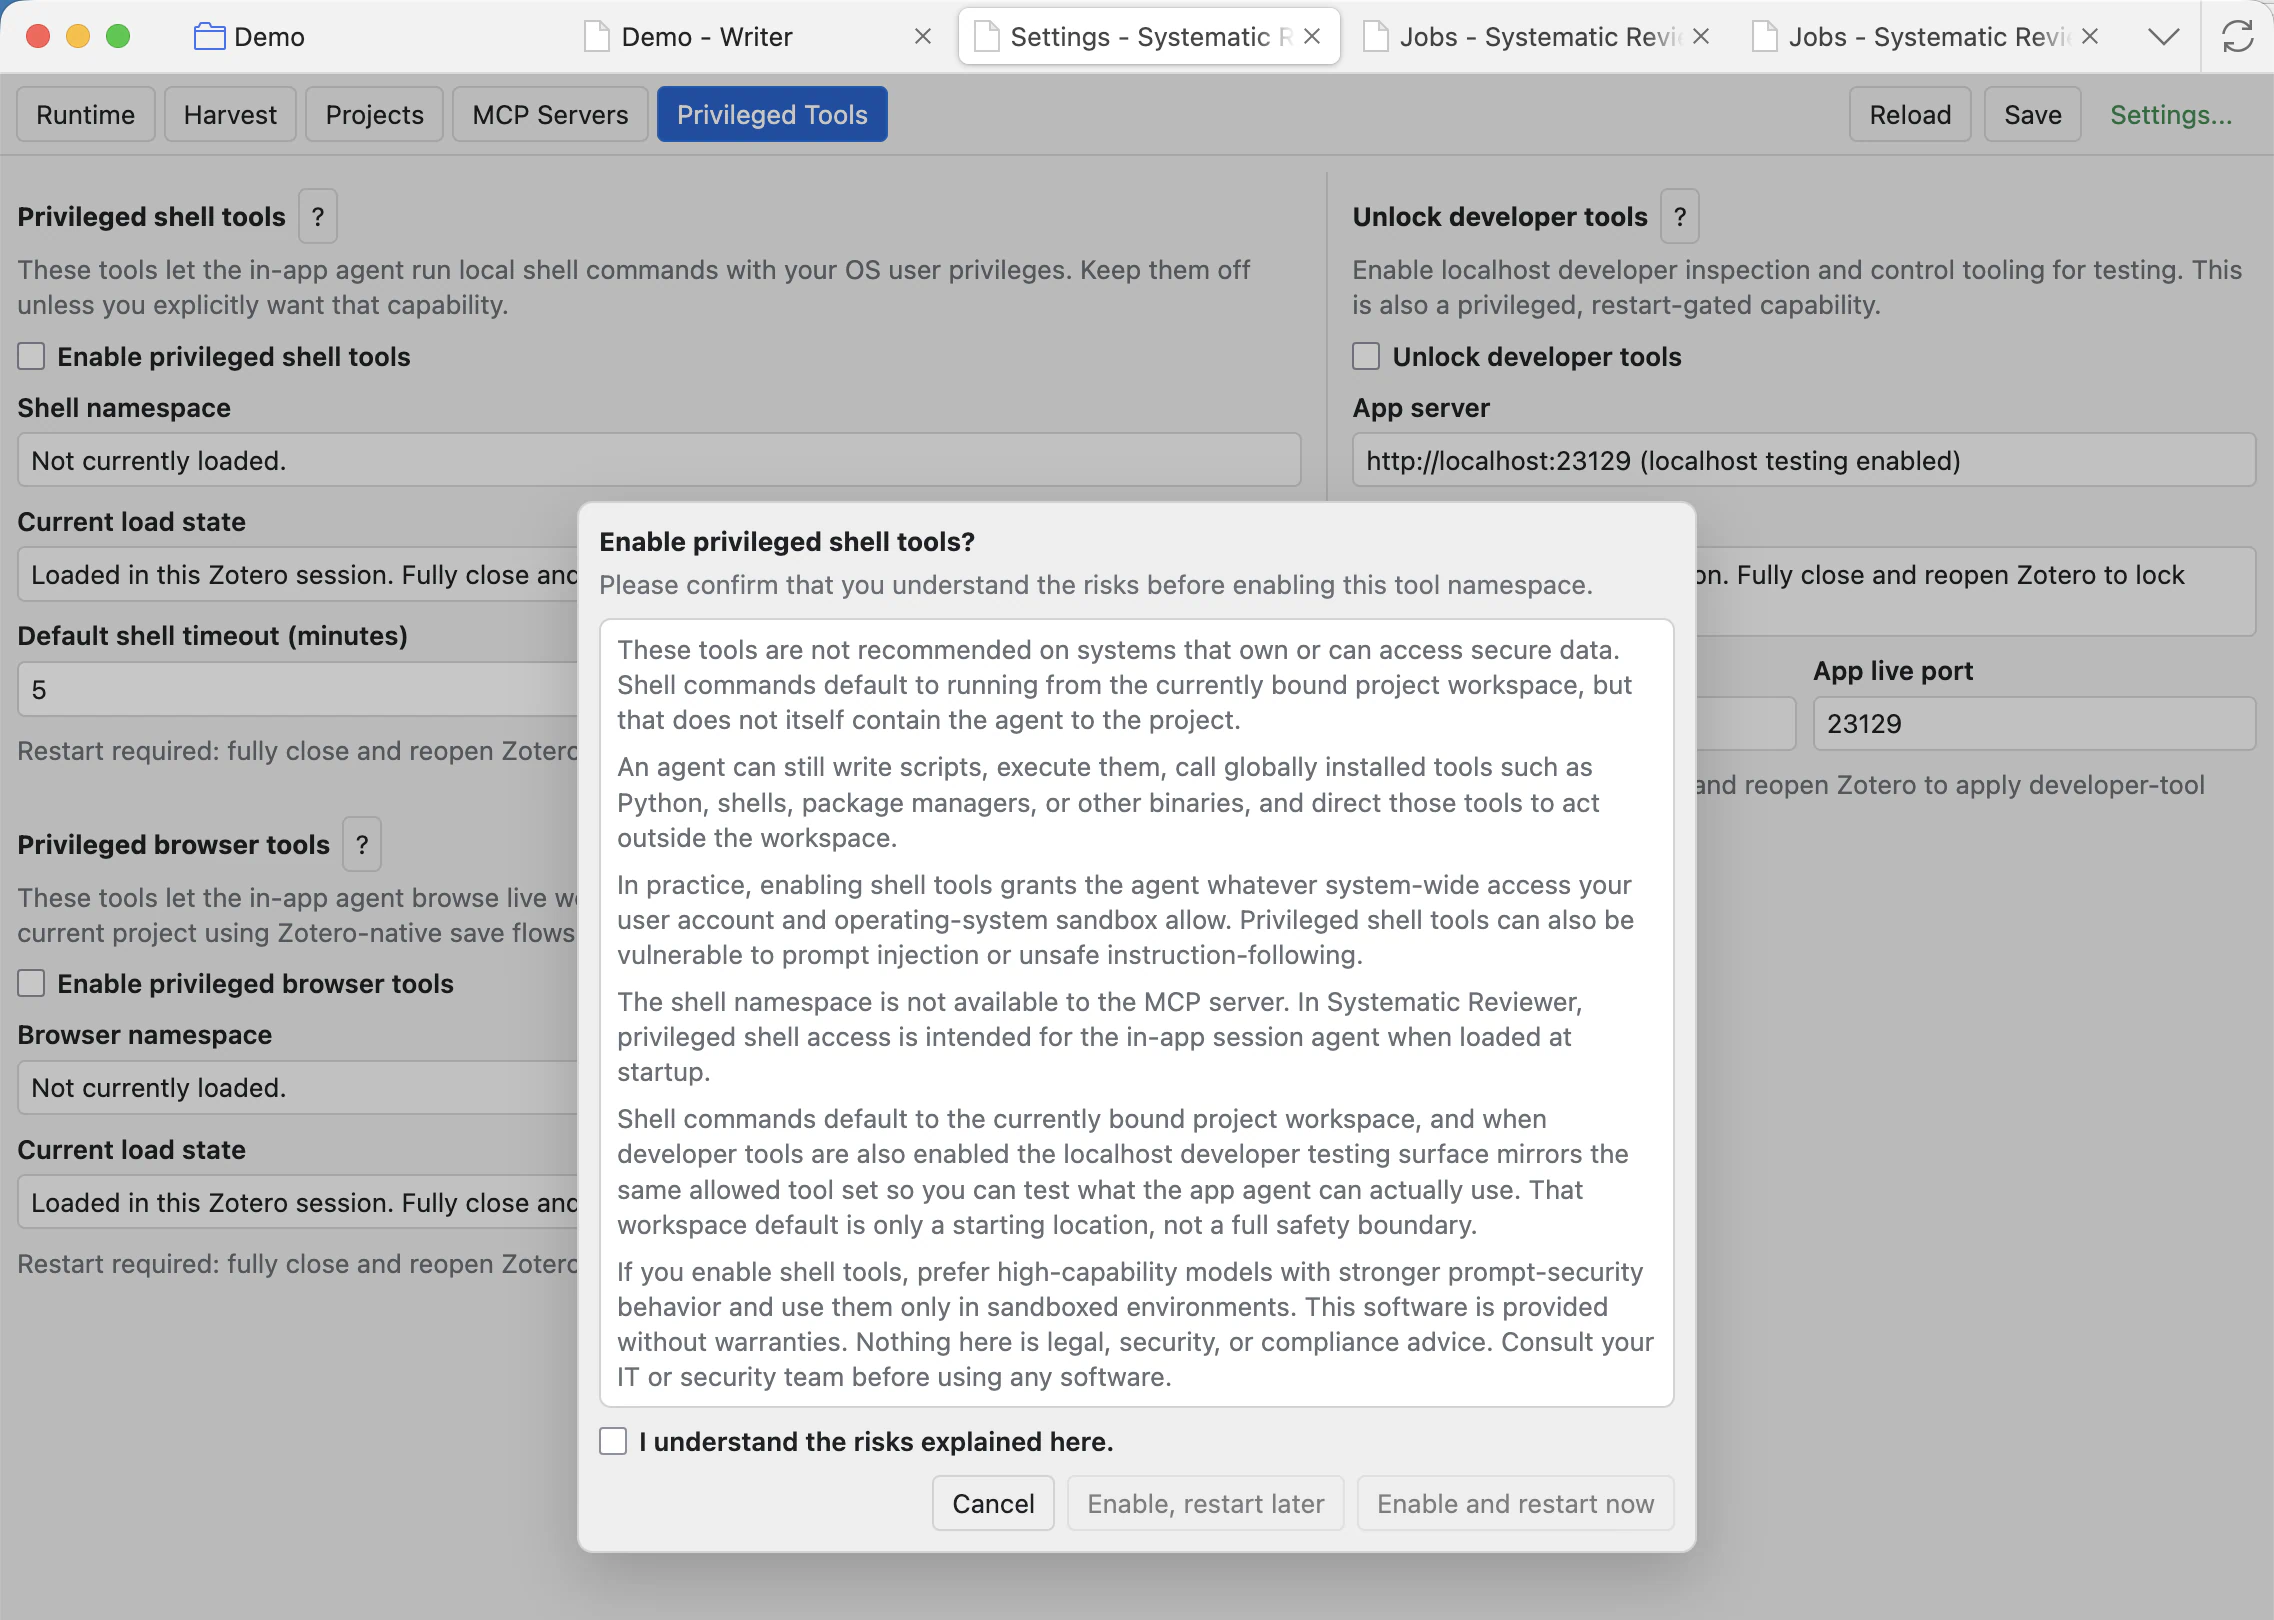Image resolution: width=2274 pixels, height=1620 pixels.
Task: Open the Projects settings tab
Action: [x=374, y=115]
